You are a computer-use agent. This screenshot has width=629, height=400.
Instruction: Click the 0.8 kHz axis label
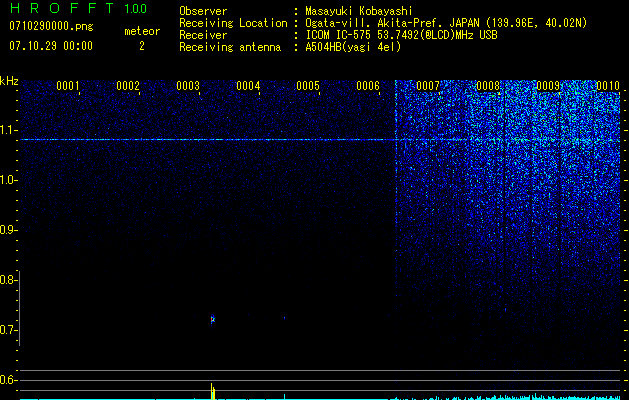point(7,280)
